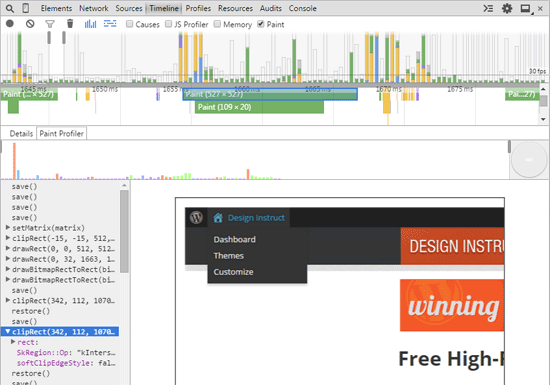Click the timeline flame chart down arrow
This screenshot has height=385, width=550.
click(543, 119)
